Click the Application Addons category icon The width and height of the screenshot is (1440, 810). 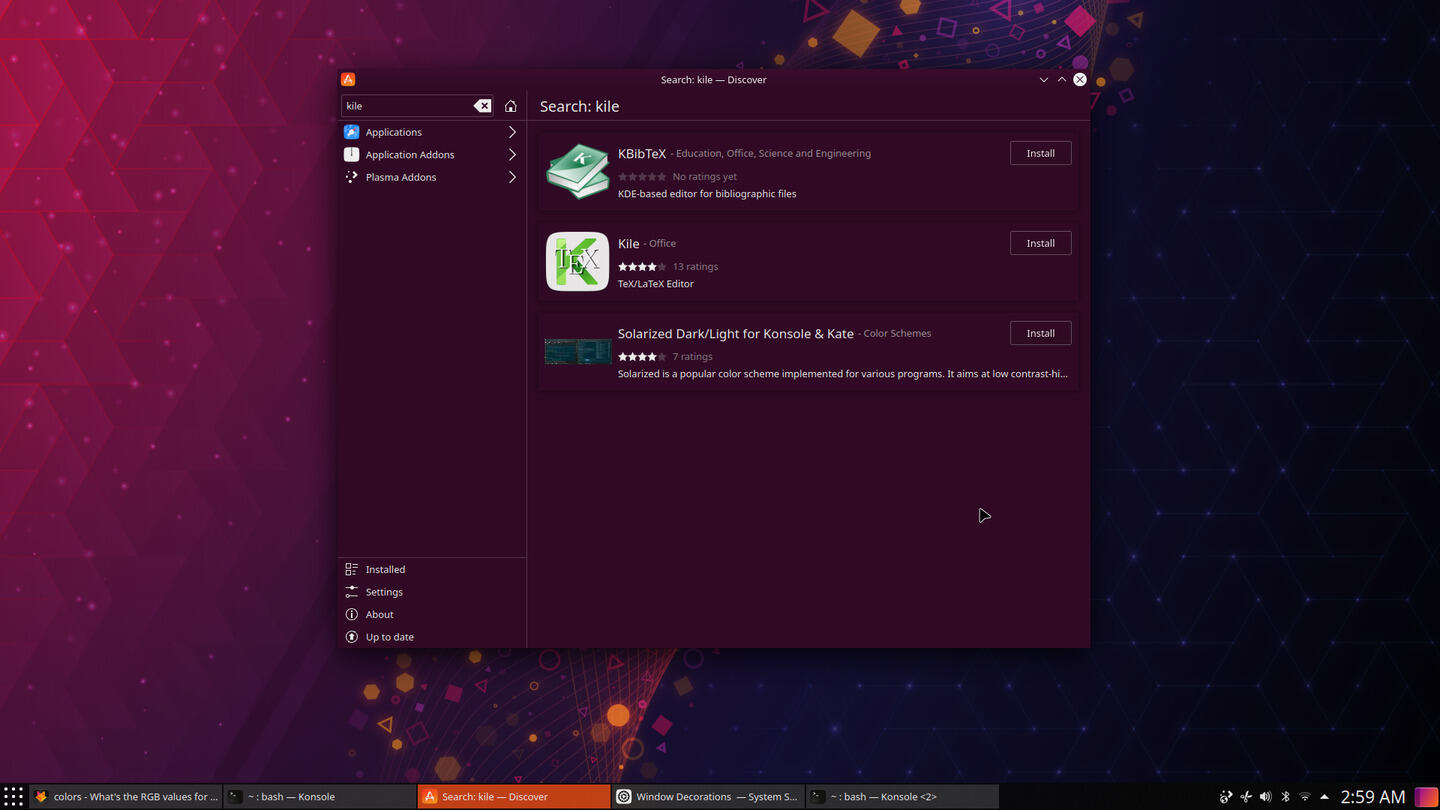pos(351,154)
